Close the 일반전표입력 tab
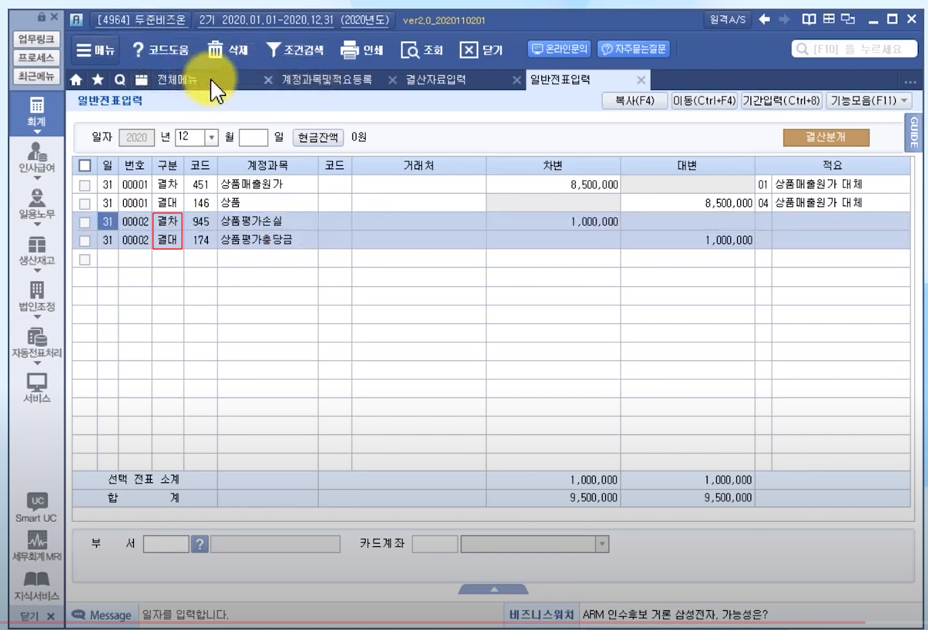This screenshot has height=630, width=928. pyautogui.click(x=641, y=80)
